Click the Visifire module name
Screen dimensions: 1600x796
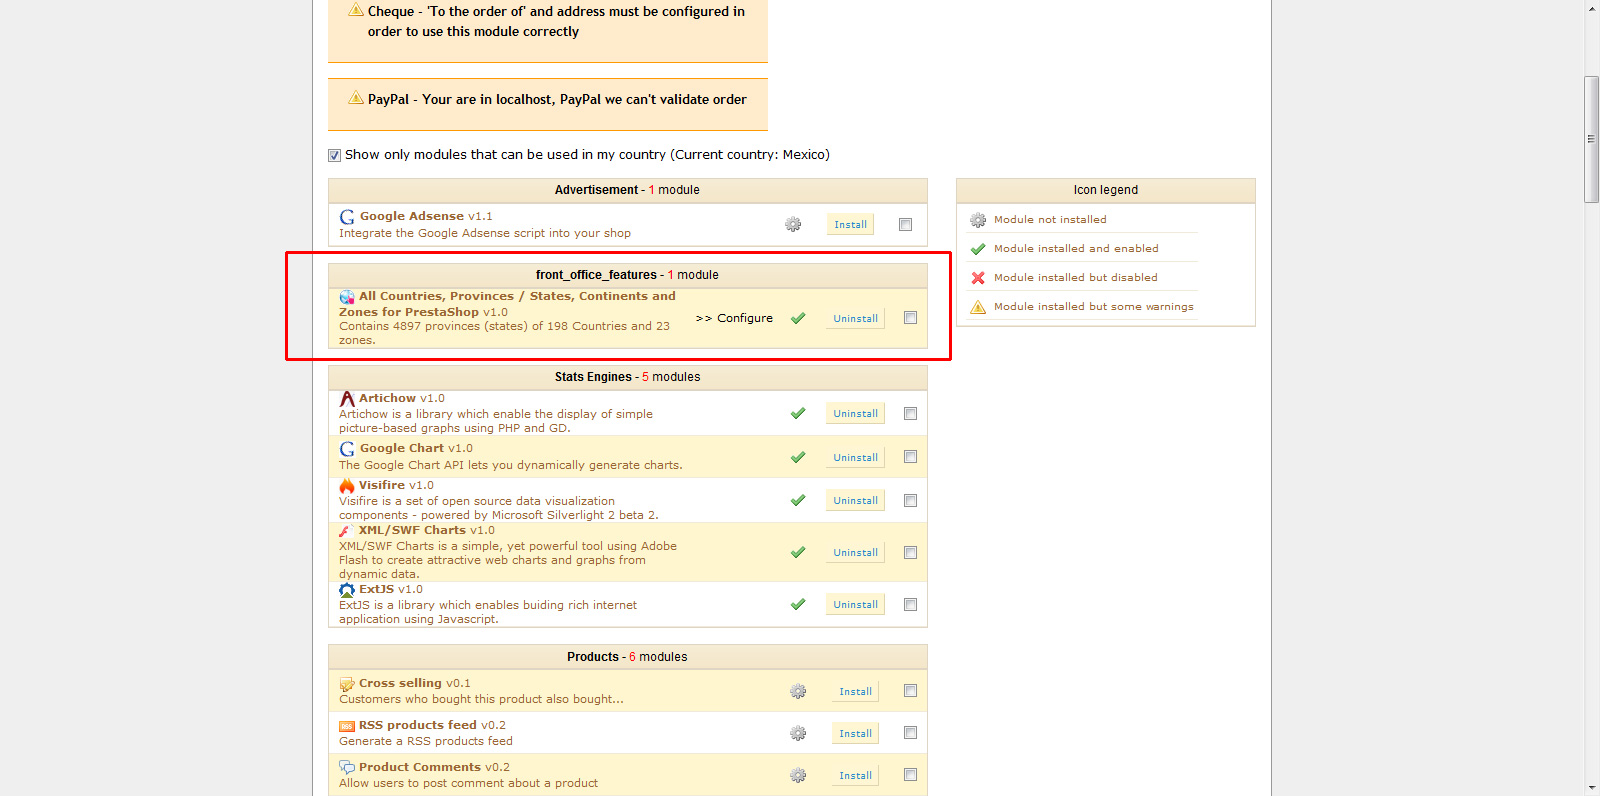tap(382, 485)
